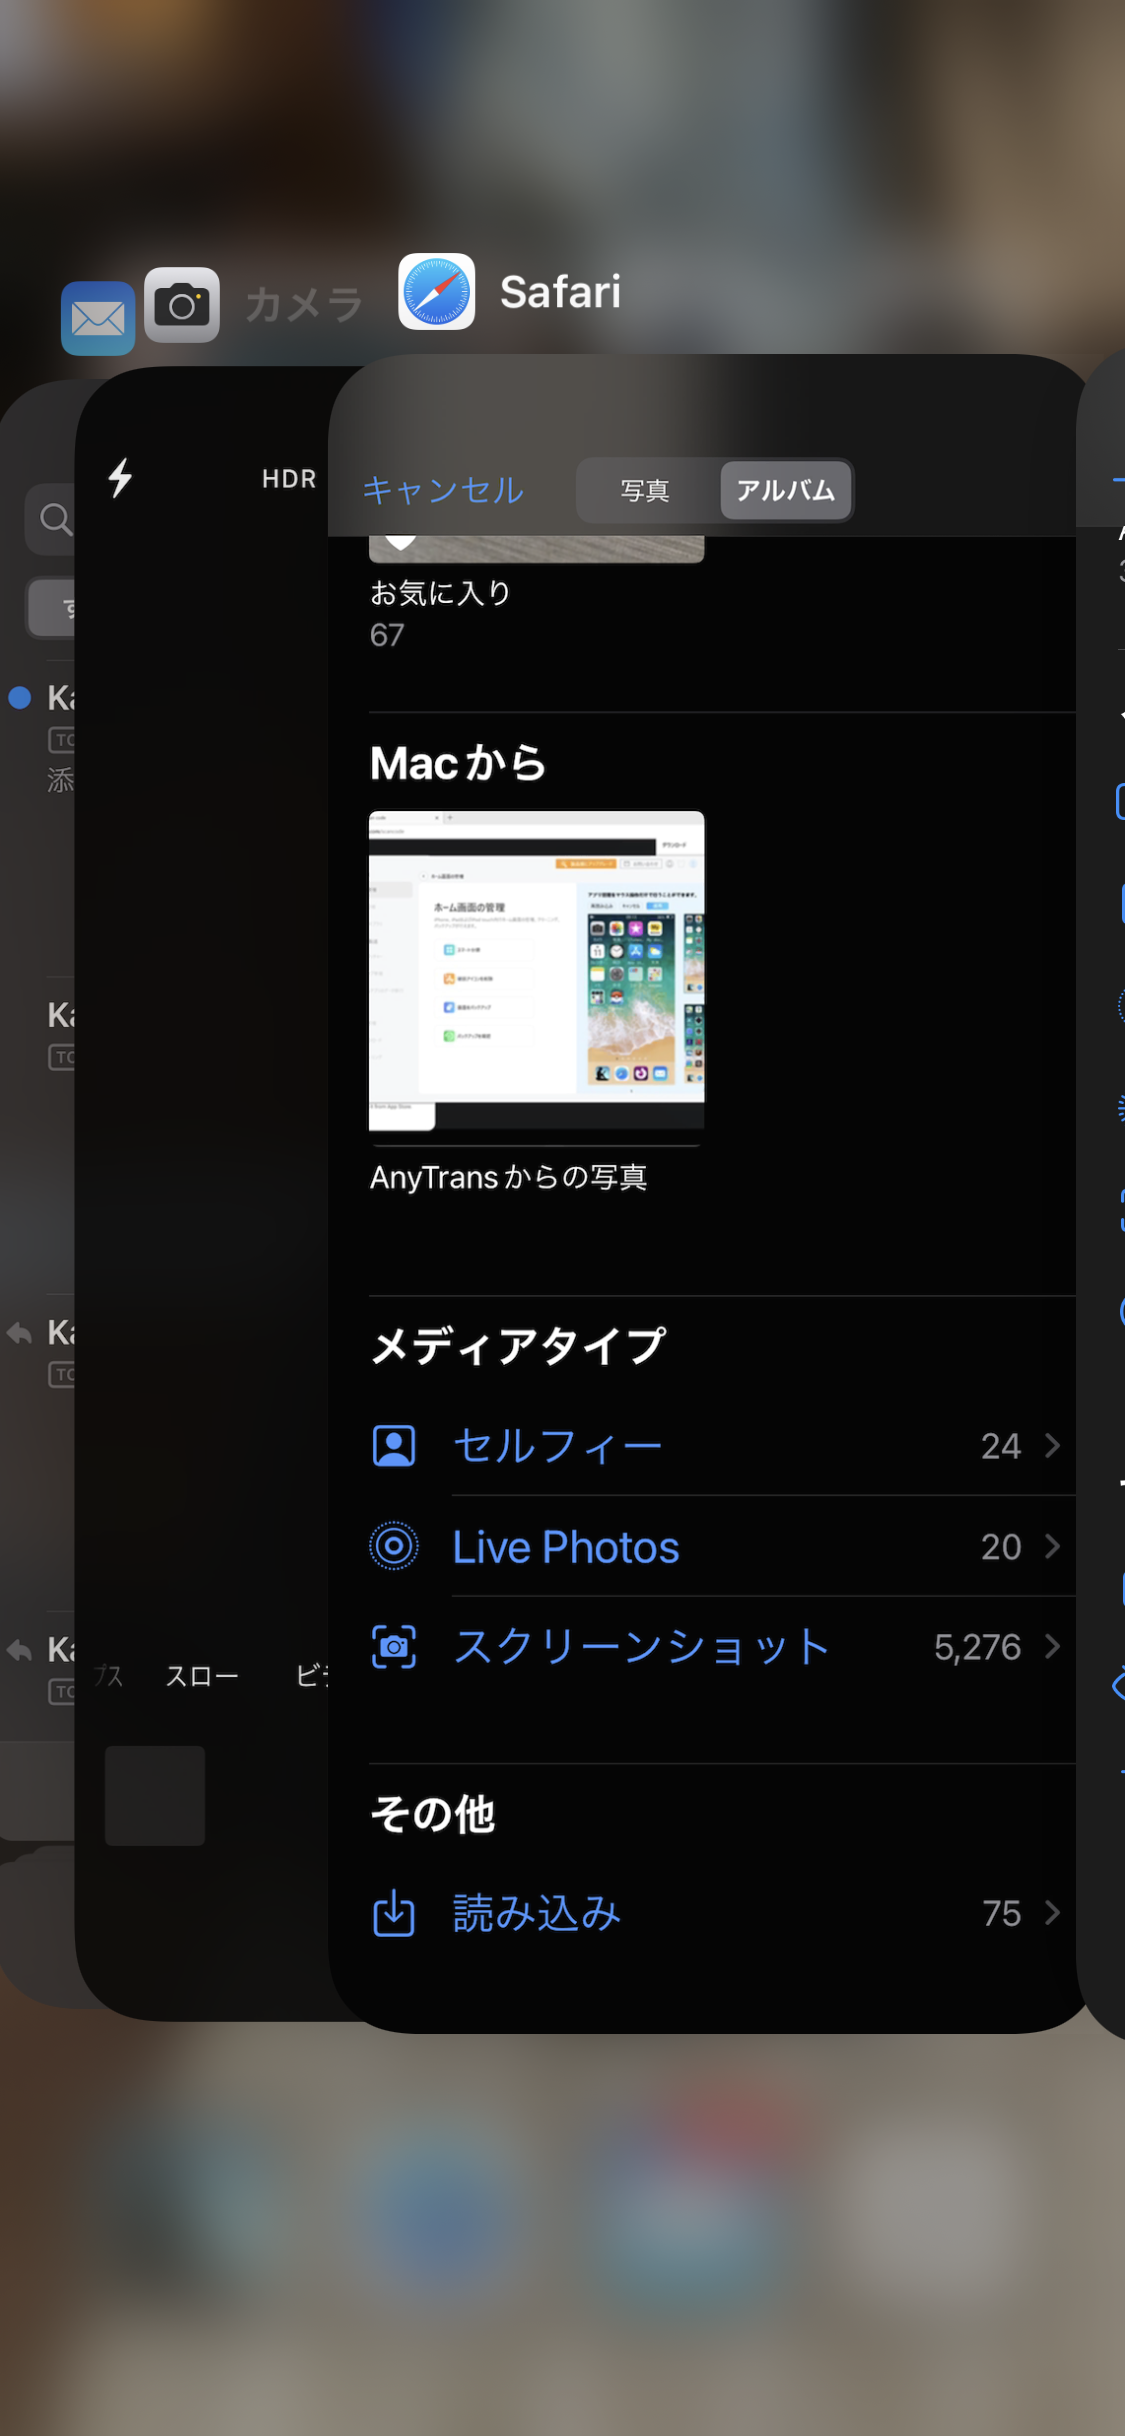Tap AnyTrans からの写真 album name
The width and height of the screenshot is (1125, 2436).
click(x=509, y=1177)
